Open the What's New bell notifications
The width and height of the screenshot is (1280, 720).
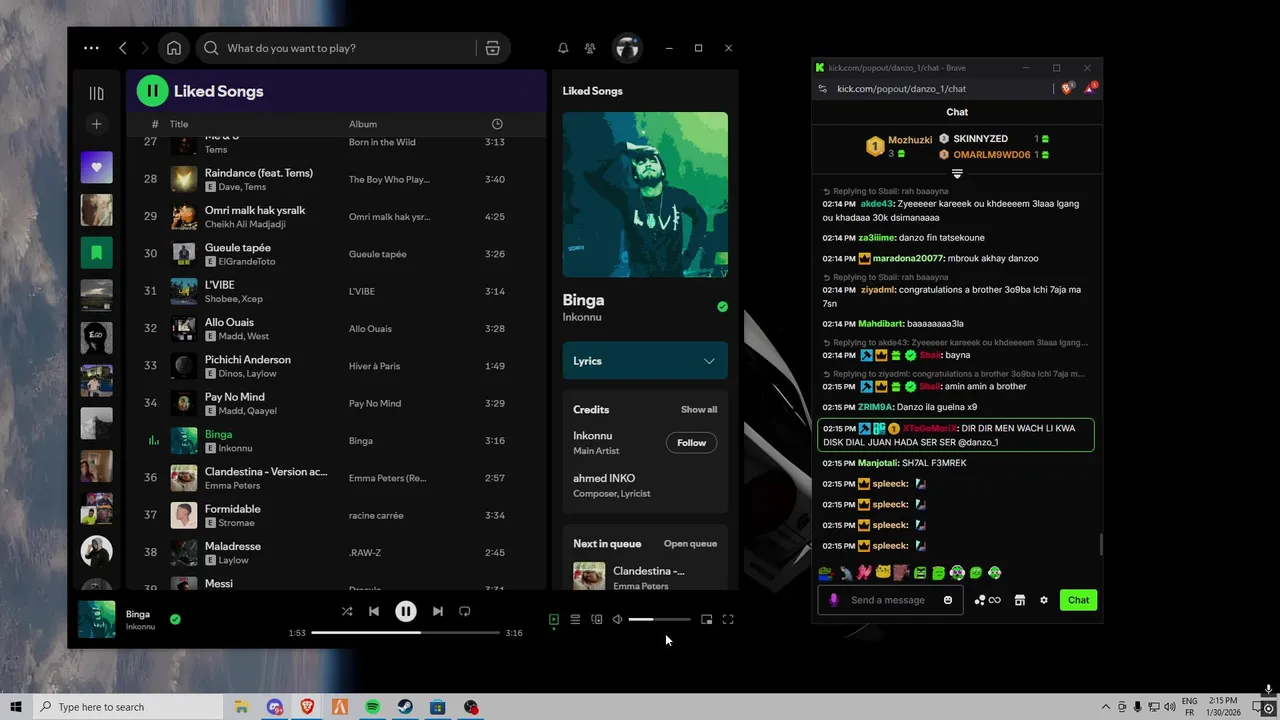point(563,48)
